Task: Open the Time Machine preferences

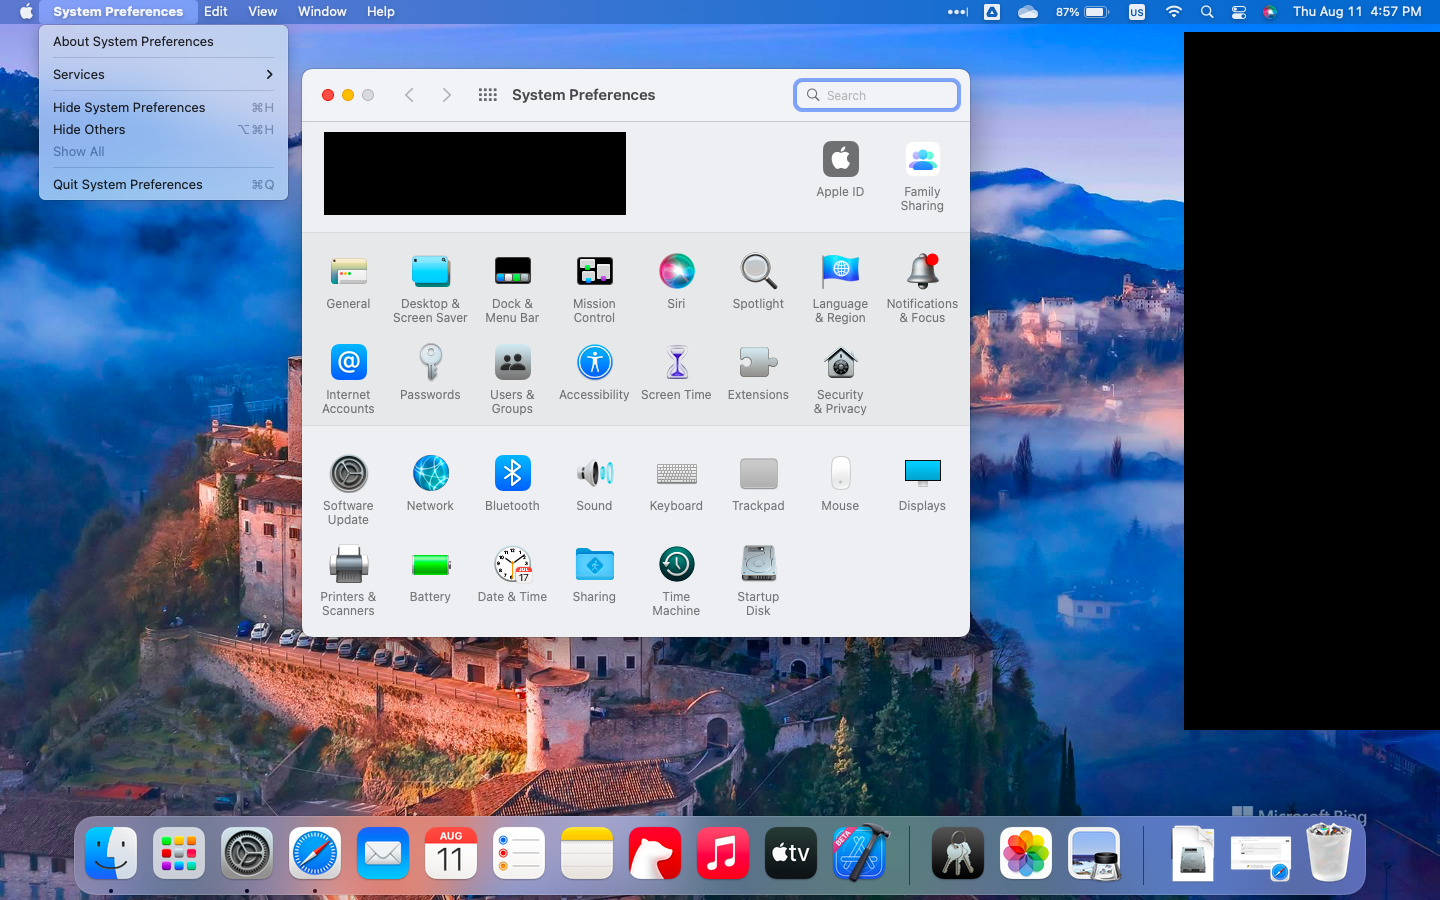Action: click(x=676, y=565)
